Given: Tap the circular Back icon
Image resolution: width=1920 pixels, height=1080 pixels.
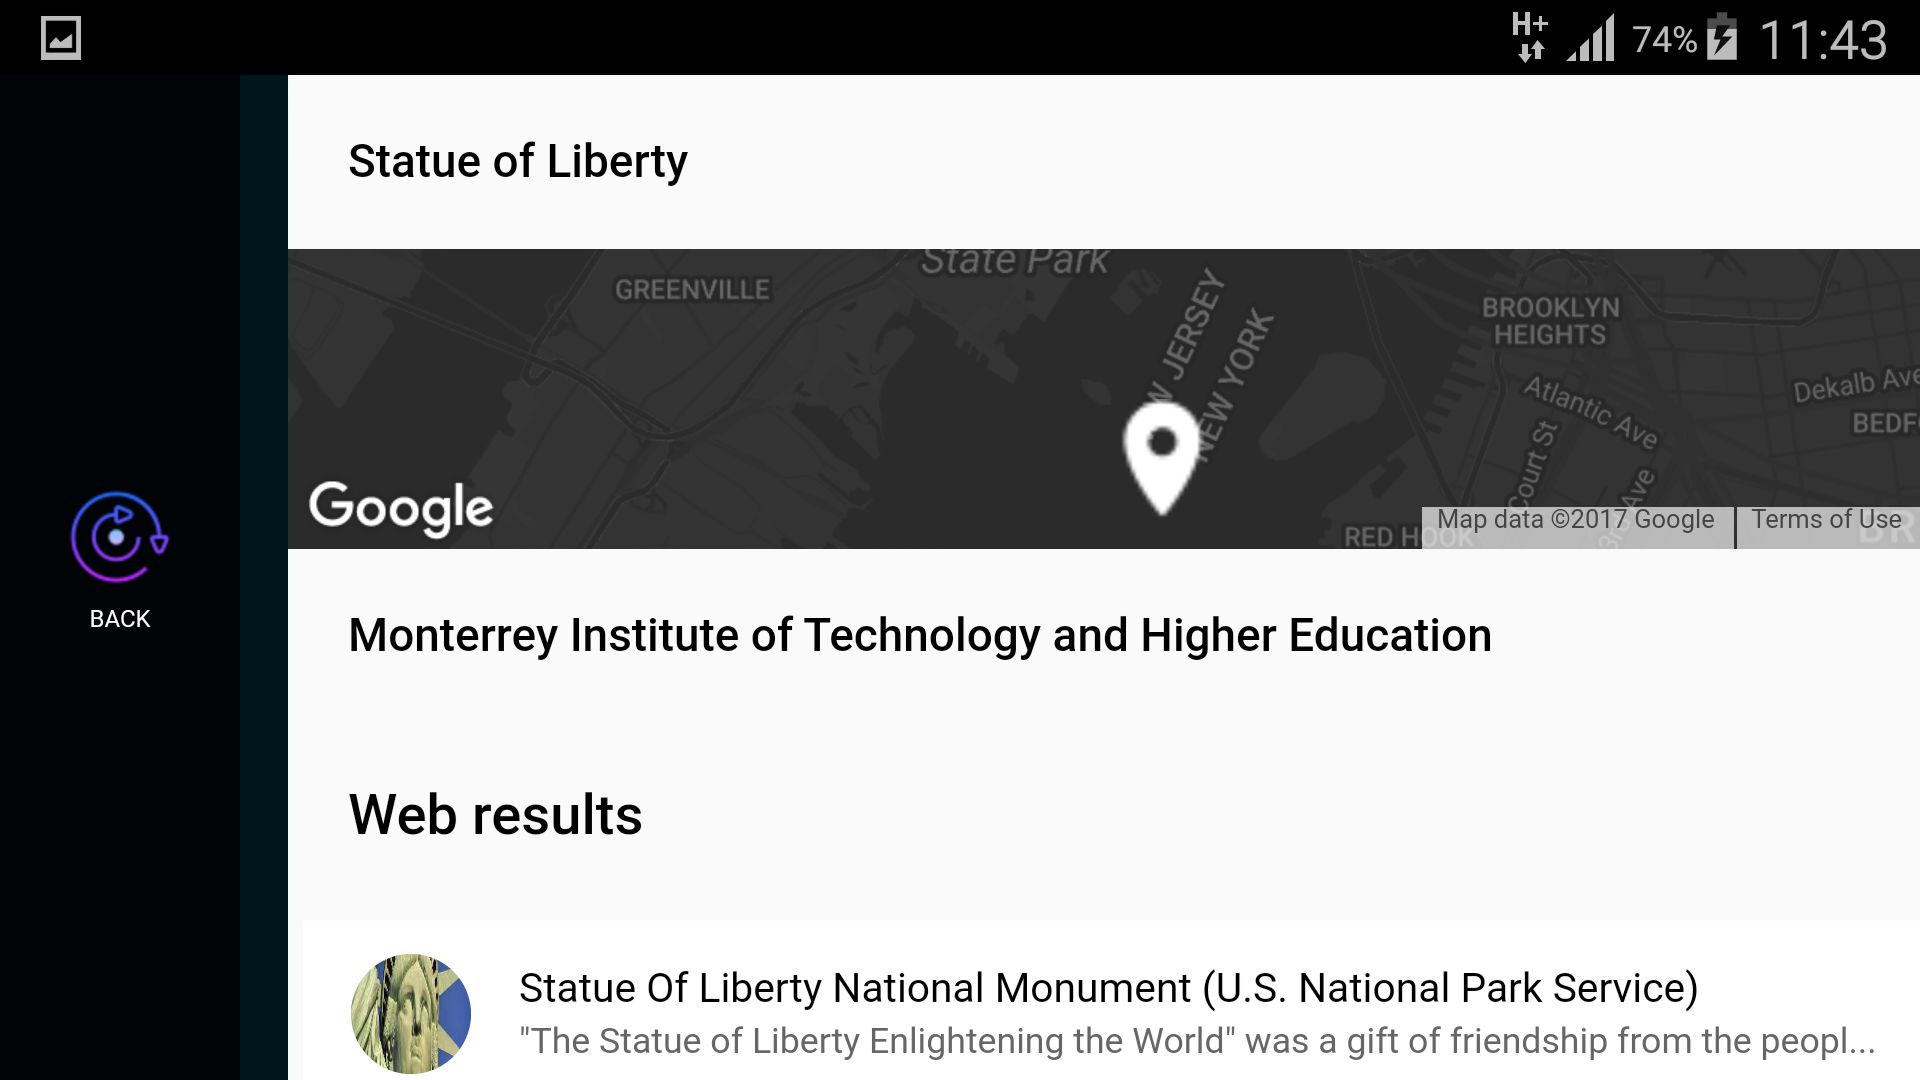Looking at the screenshot, I should click(x=119, y=537).
